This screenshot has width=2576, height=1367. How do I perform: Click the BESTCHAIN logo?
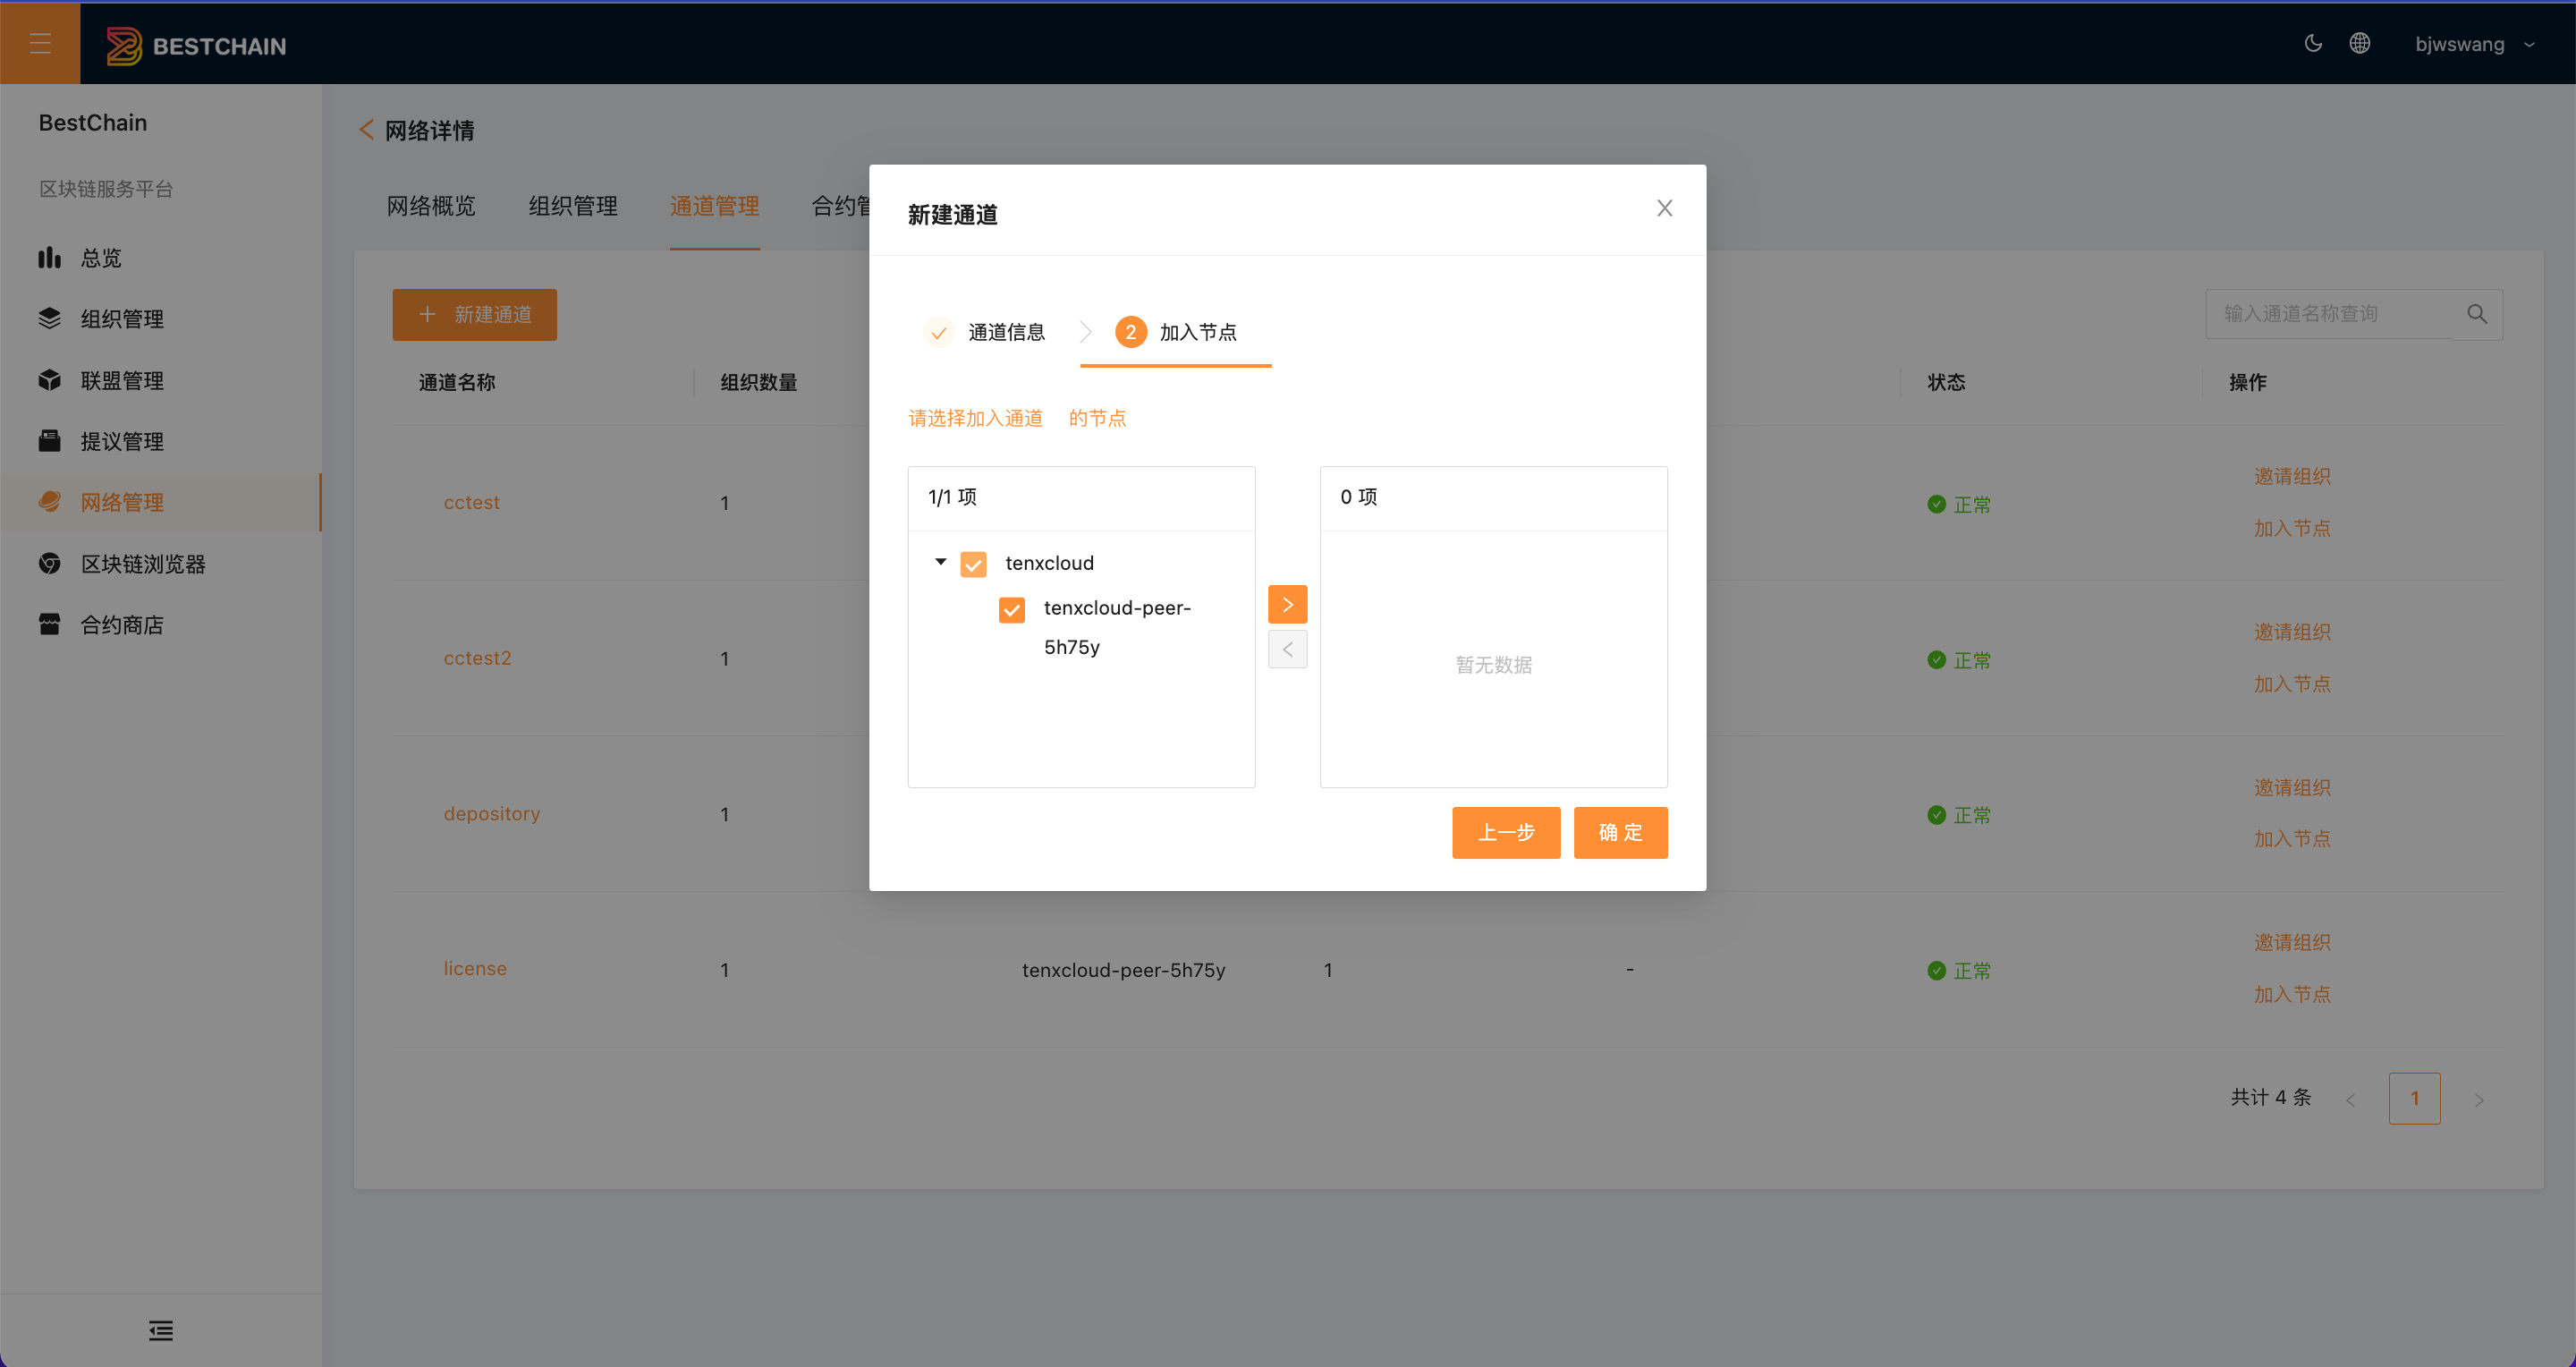(196, 46)
